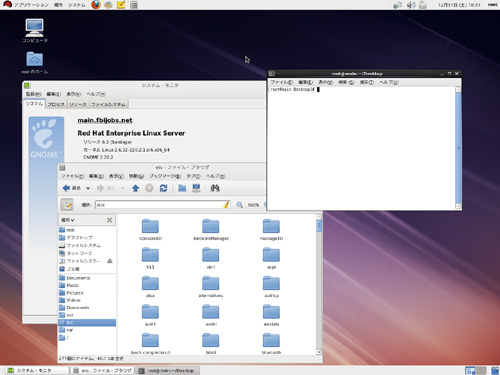This screenshot has height=375, width=500.
Task: Eject the mounted filesystem in sidebar
Action: coord(110,261)
